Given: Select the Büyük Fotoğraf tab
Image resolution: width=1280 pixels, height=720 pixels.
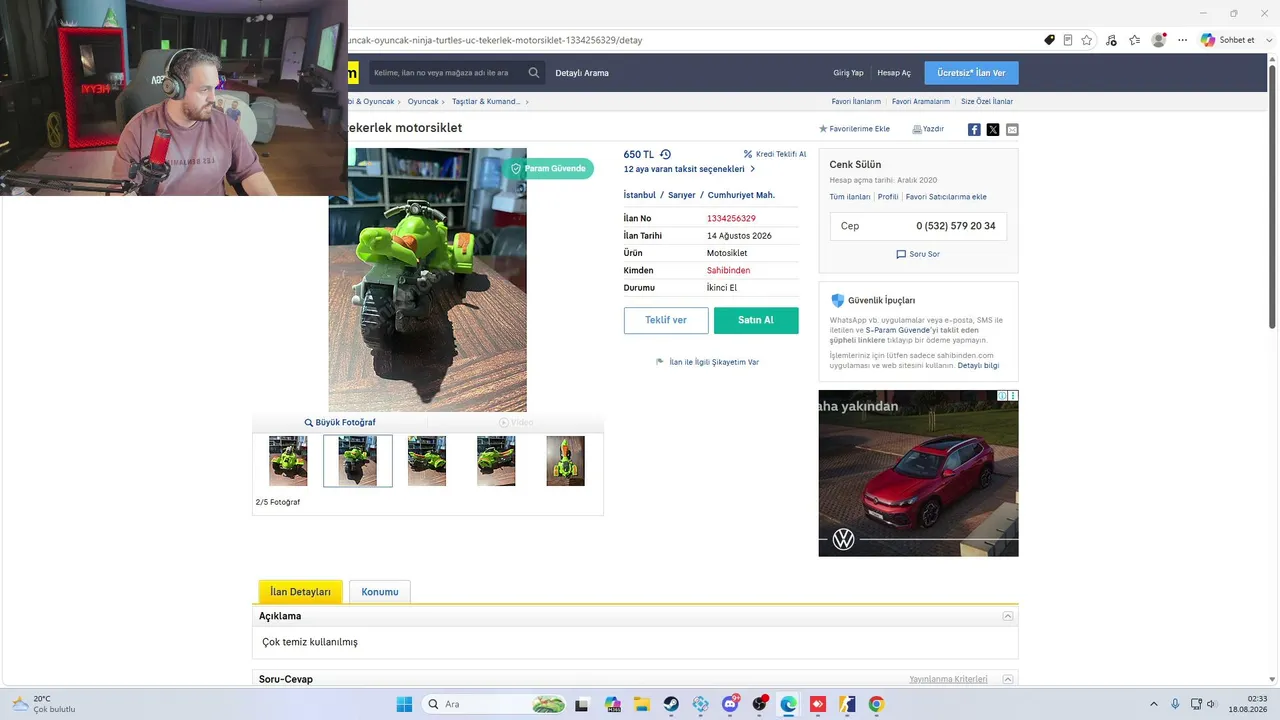Looking at the screenshot, I should pyautogui.click(x=340, y=423).
